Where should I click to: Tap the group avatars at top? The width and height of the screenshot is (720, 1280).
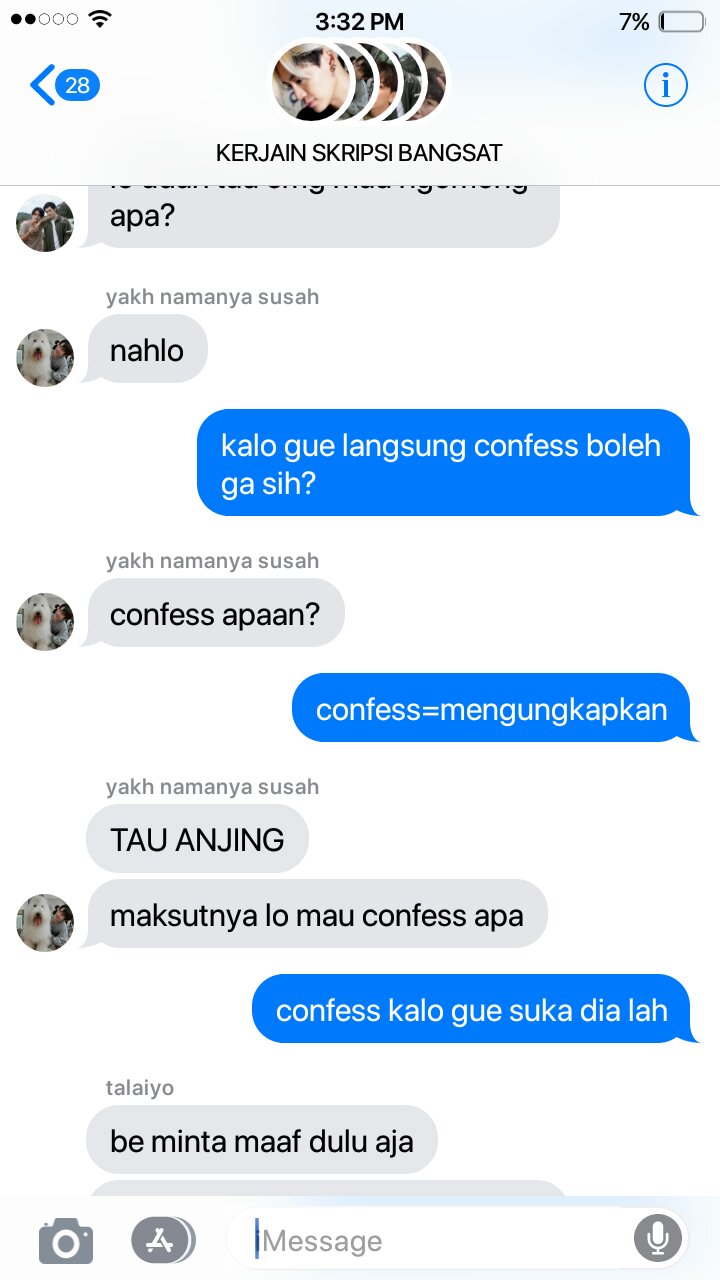coord(360,82)
